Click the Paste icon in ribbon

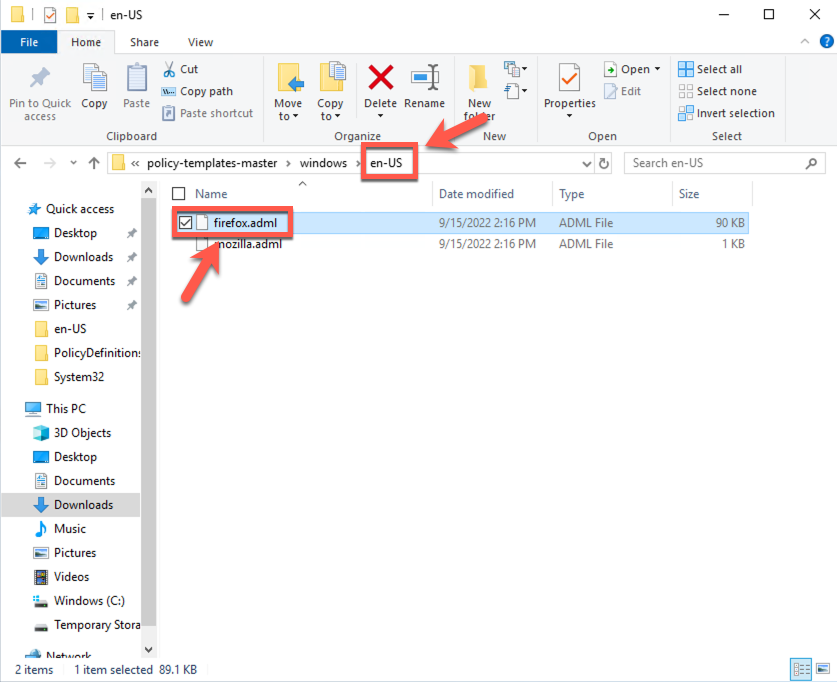(x=137, y=77)
